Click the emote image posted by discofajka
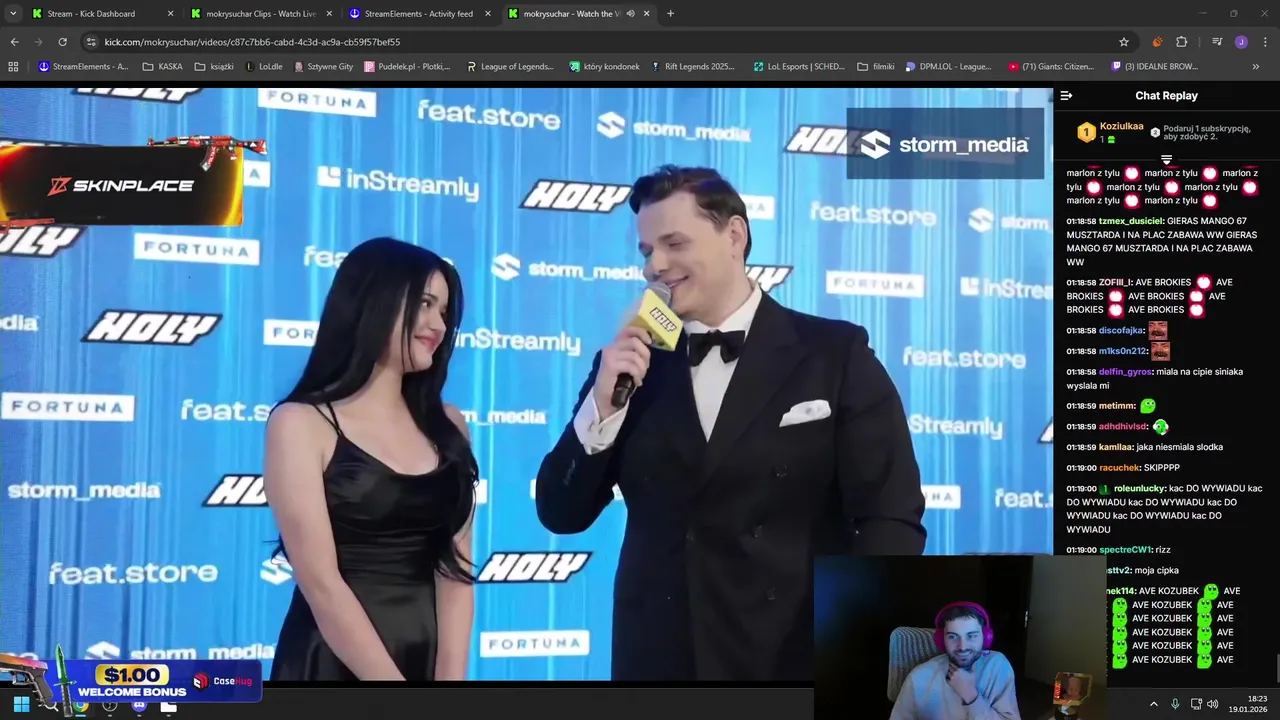The height and width of the screenshot is (720, 1280). point(1158,330)
